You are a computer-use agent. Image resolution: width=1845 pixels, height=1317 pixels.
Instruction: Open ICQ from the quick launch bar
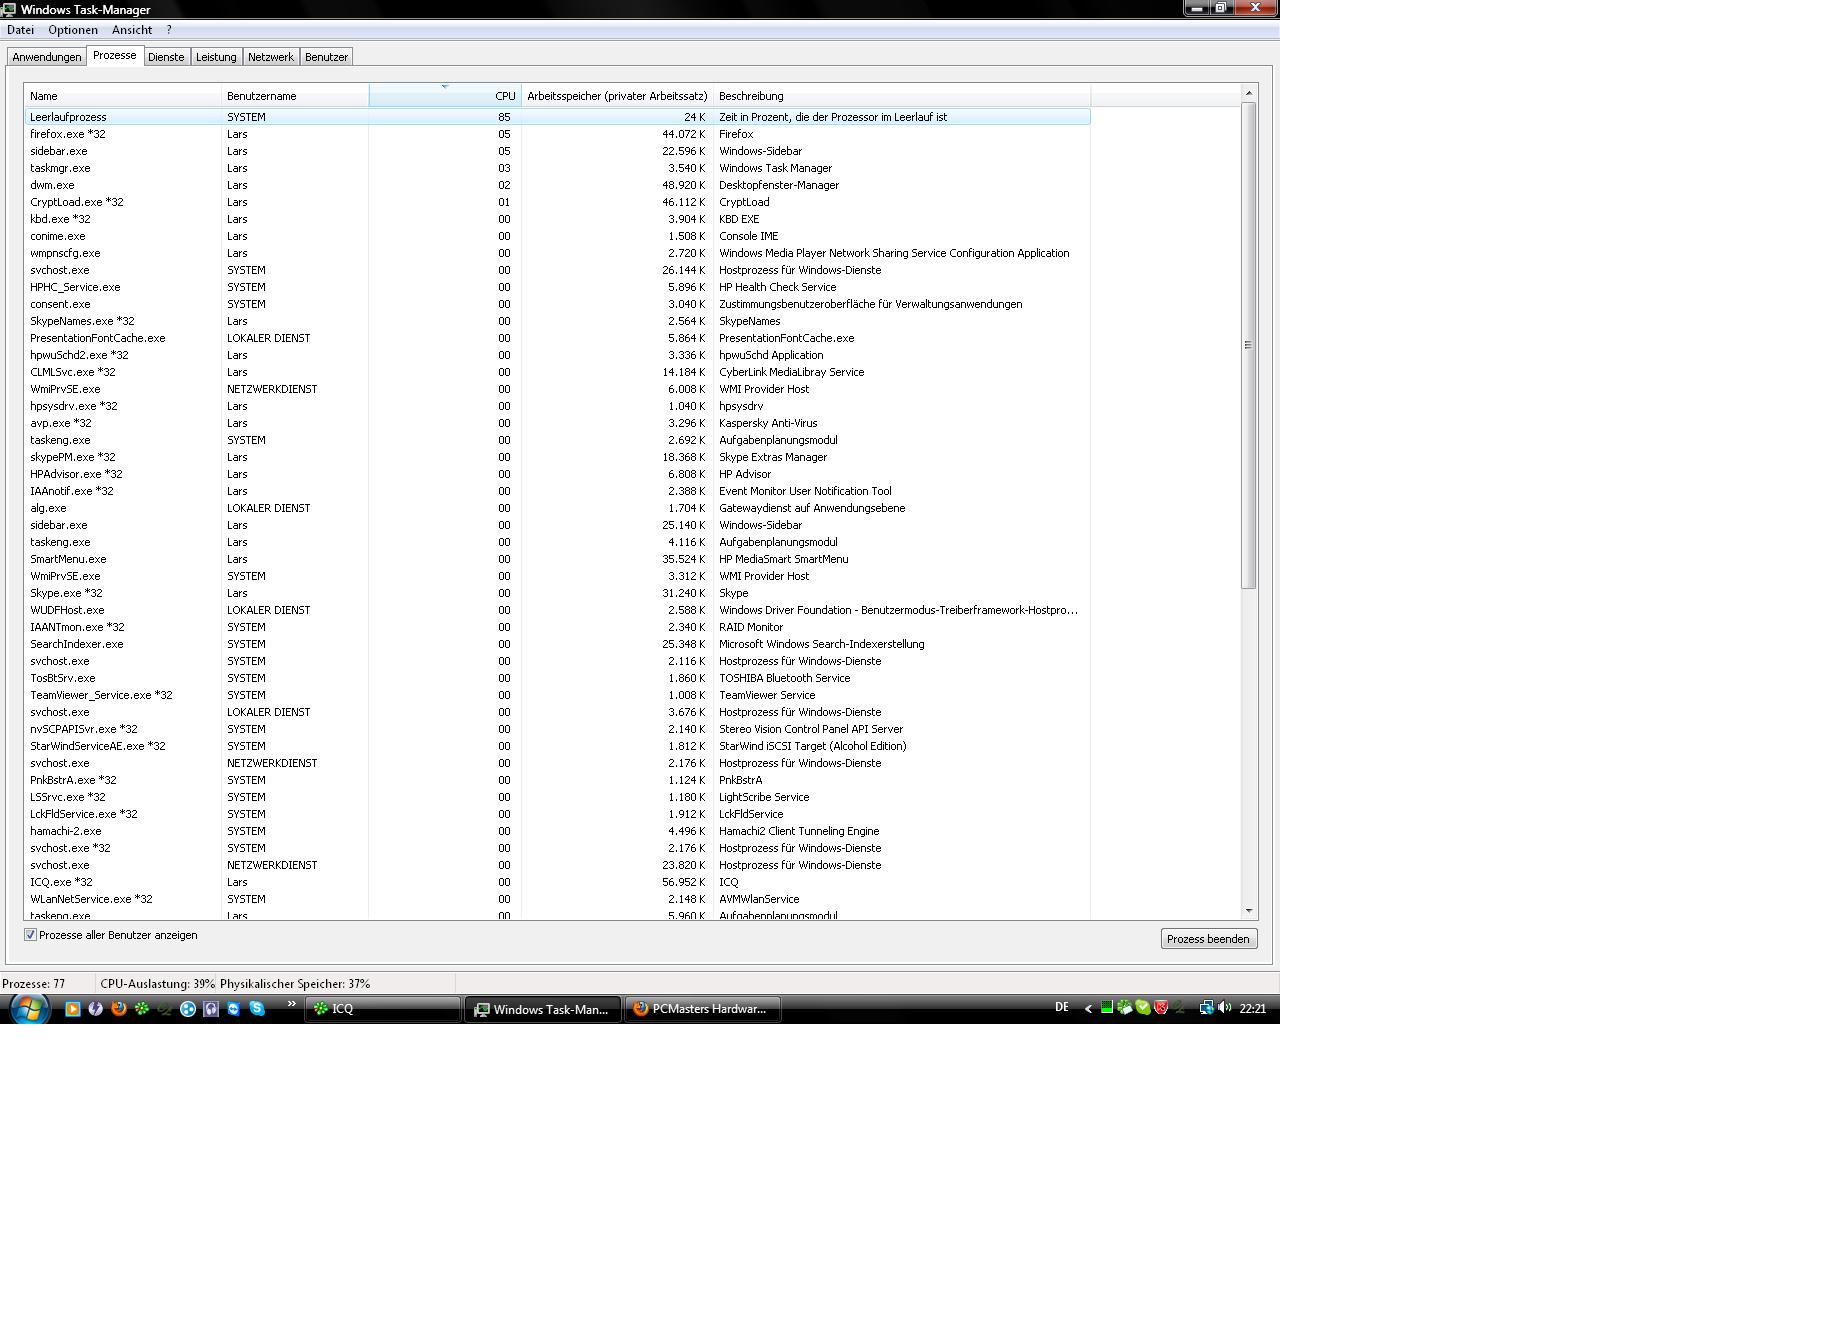(142, 1009)
